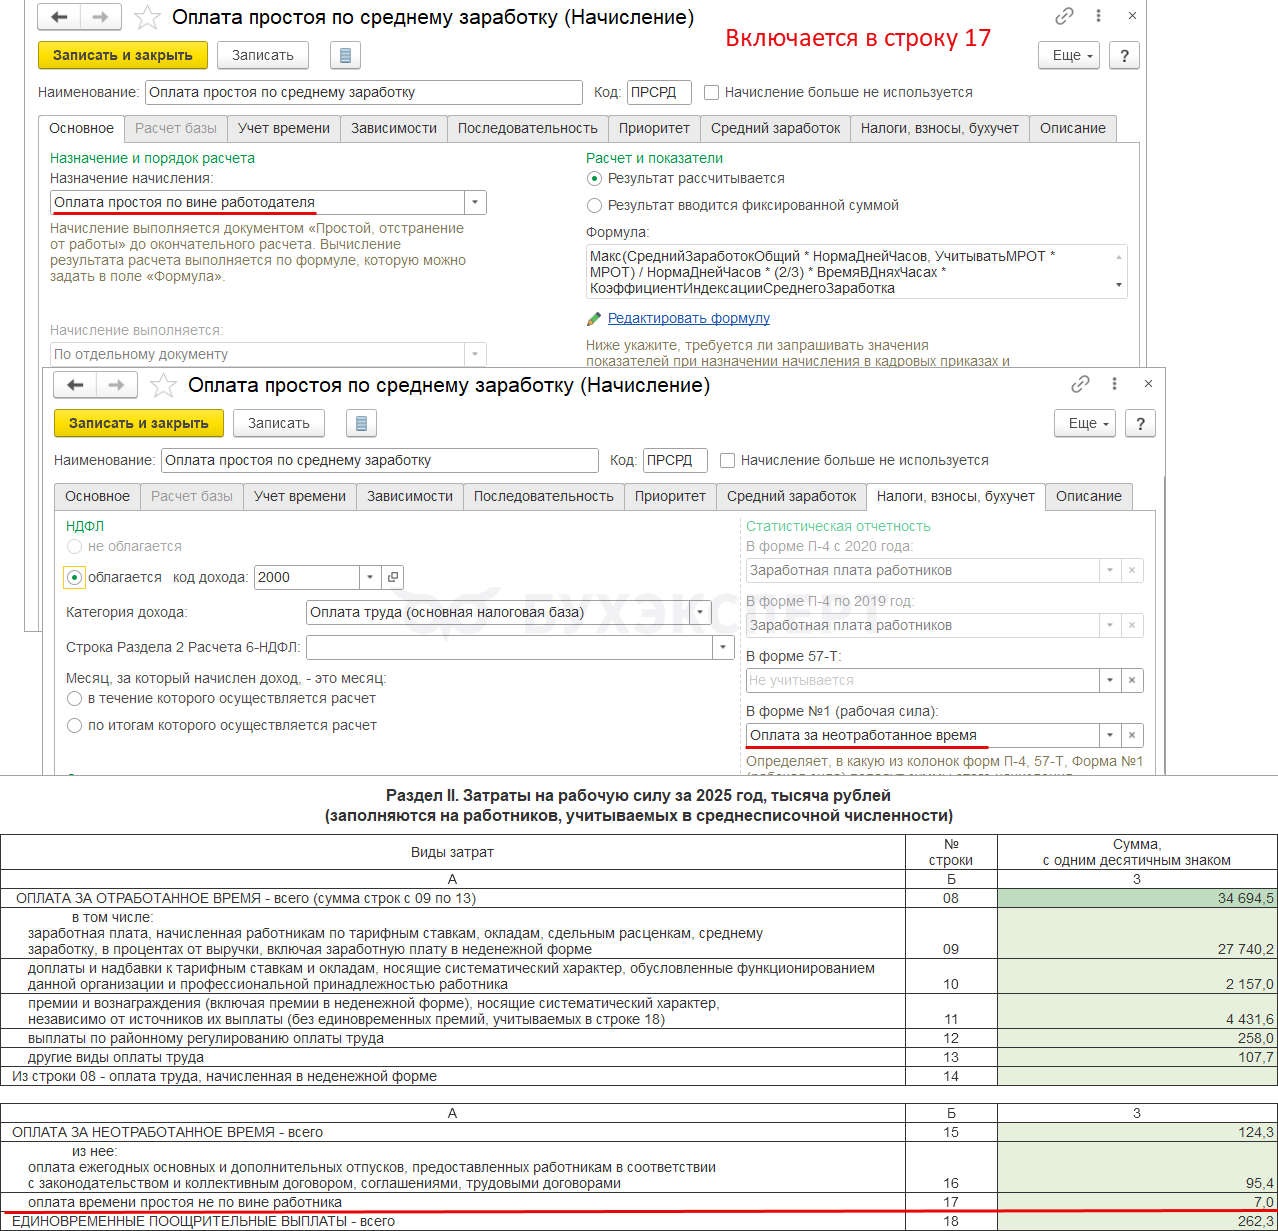Open Еще dropdown in lower window

click(x=1086, y=424)
